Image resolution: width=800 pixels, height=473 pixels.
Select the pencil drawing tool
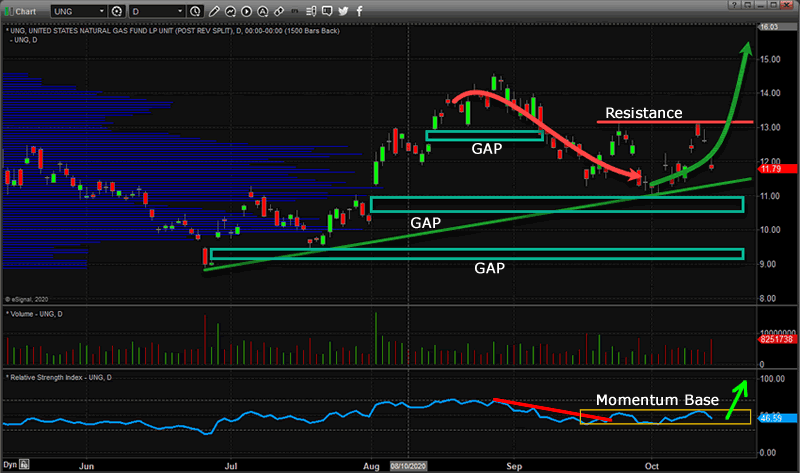tap(214, 11)
